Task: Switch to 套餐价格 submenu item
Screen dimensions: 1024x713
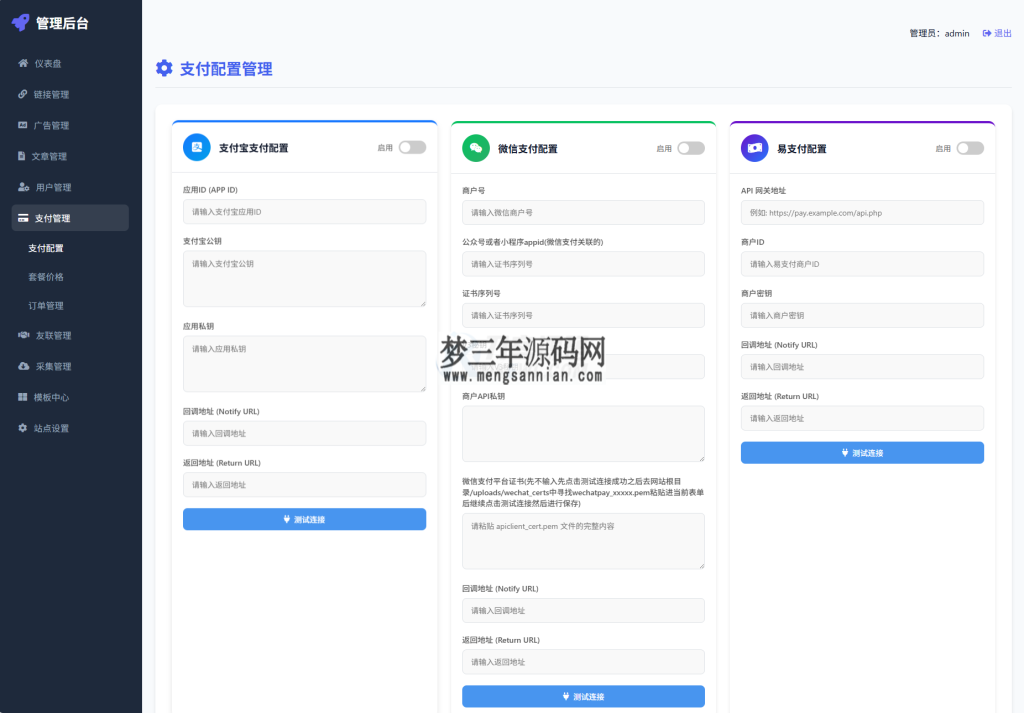Action: coord(47,276)
